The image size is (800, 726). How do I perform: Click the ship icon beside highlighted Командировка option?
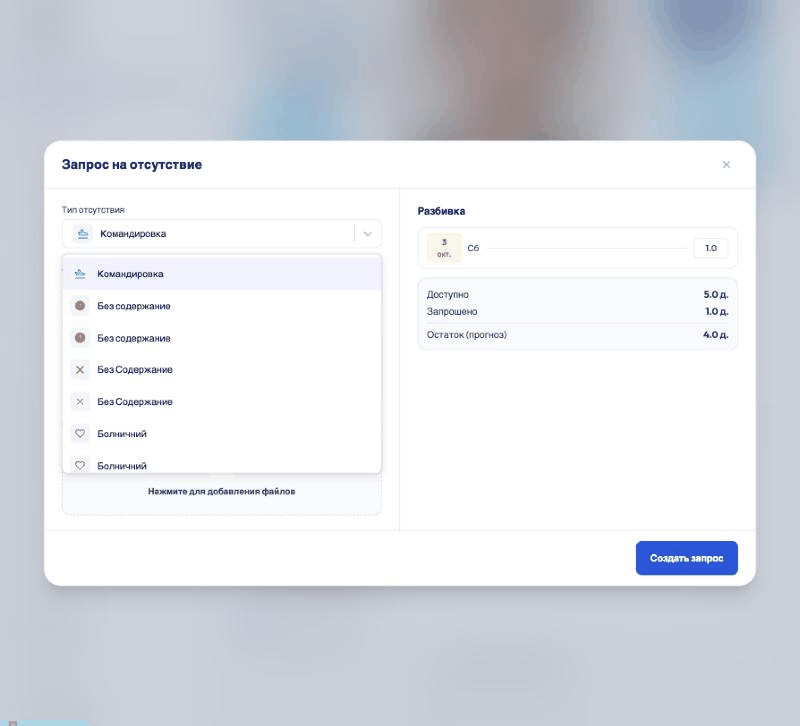click(80, 274)
